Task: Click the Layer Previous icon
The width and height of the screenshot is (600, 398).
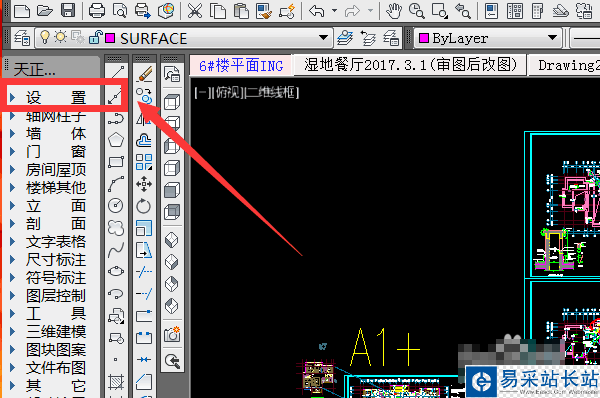Action: [368, 38]
